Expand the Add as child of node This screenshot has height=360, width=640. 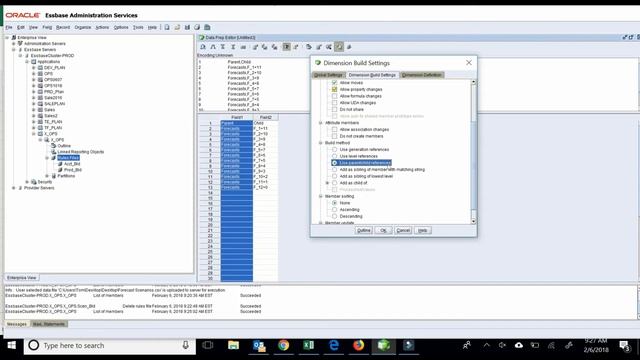point(327,183)
